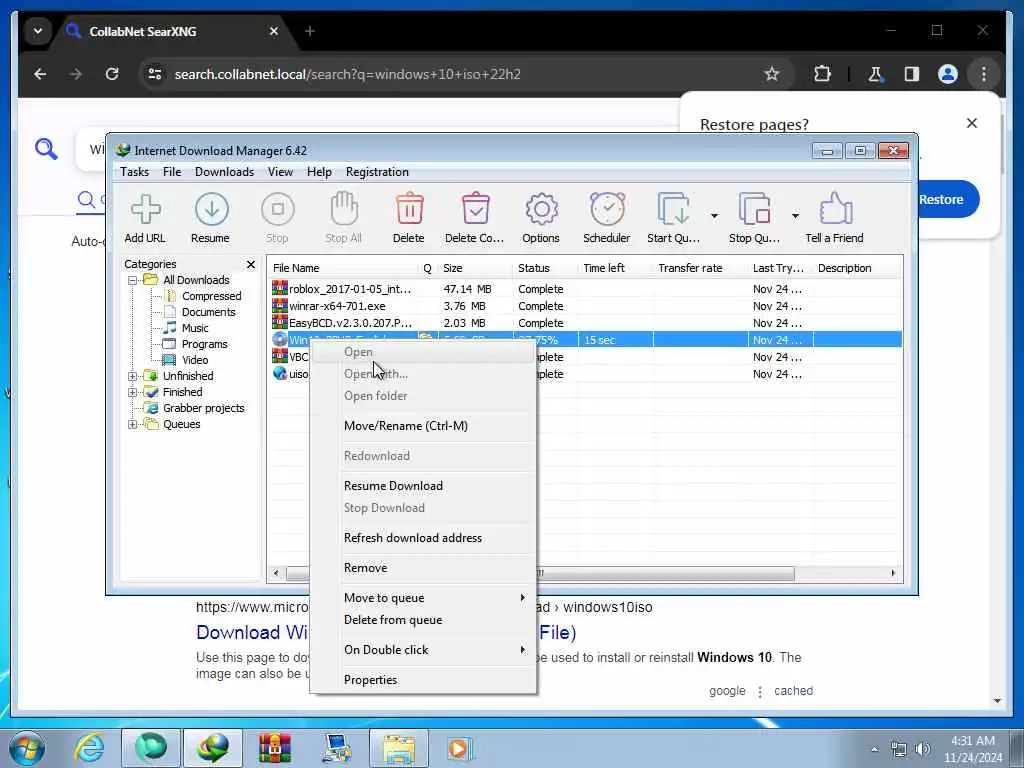Expand the Finished category node
Screen dimensions: 1024x768
(133, 392)
